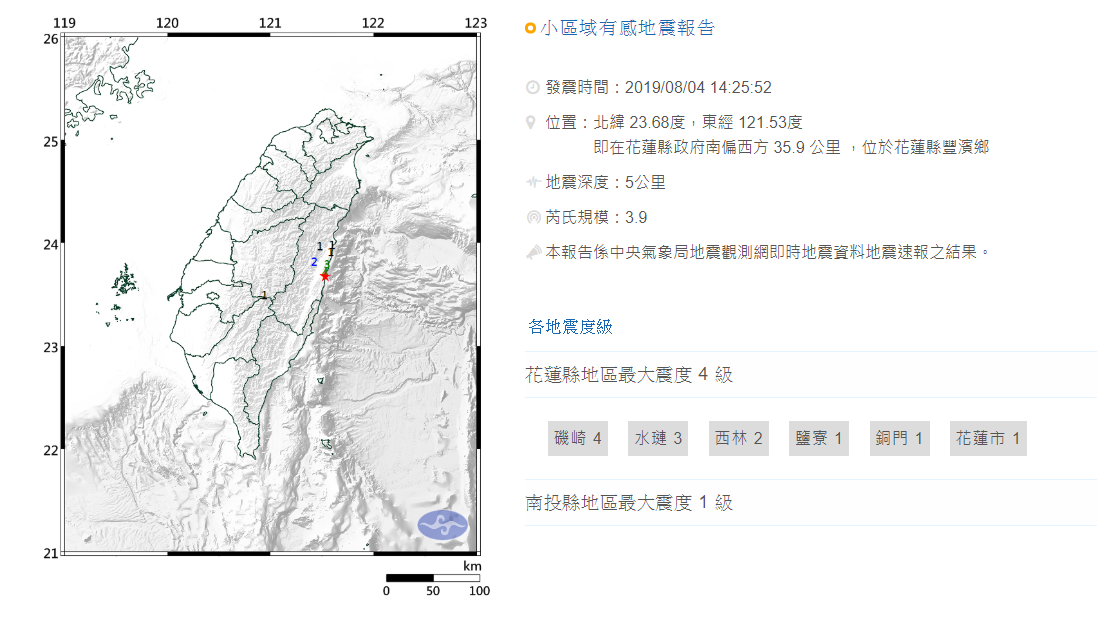Screen dimensions: 1097x623
Task: Click the 小區域有感地震報告 title
Action: [627, 29]
